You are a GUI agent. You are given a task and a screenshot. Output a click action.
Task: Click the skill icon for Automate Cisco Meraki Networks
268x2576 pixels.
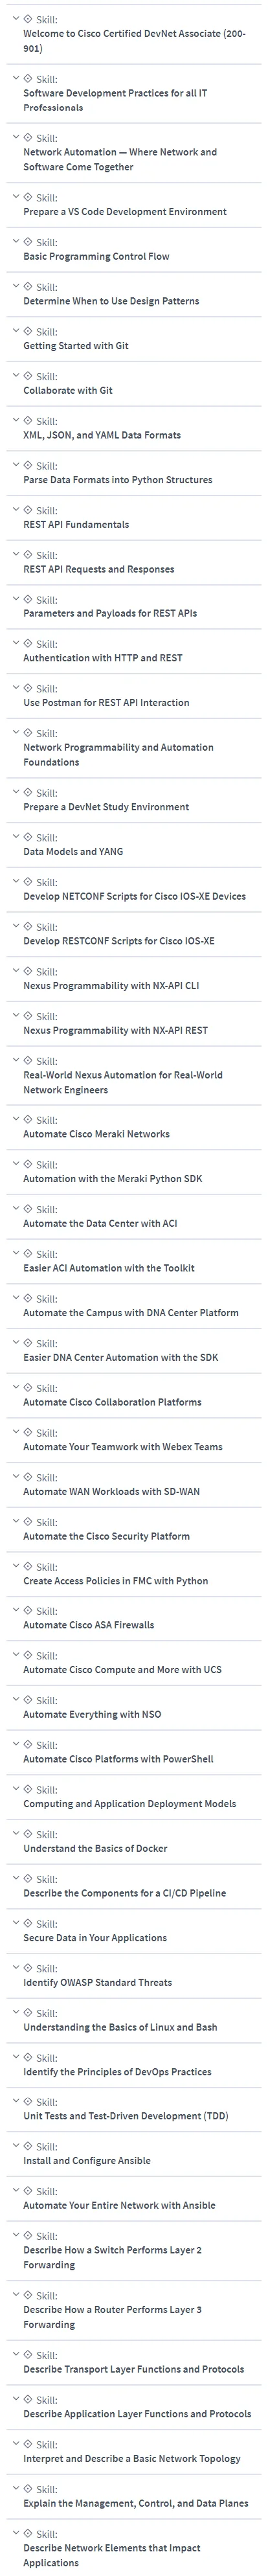[x=28, y=1119]
